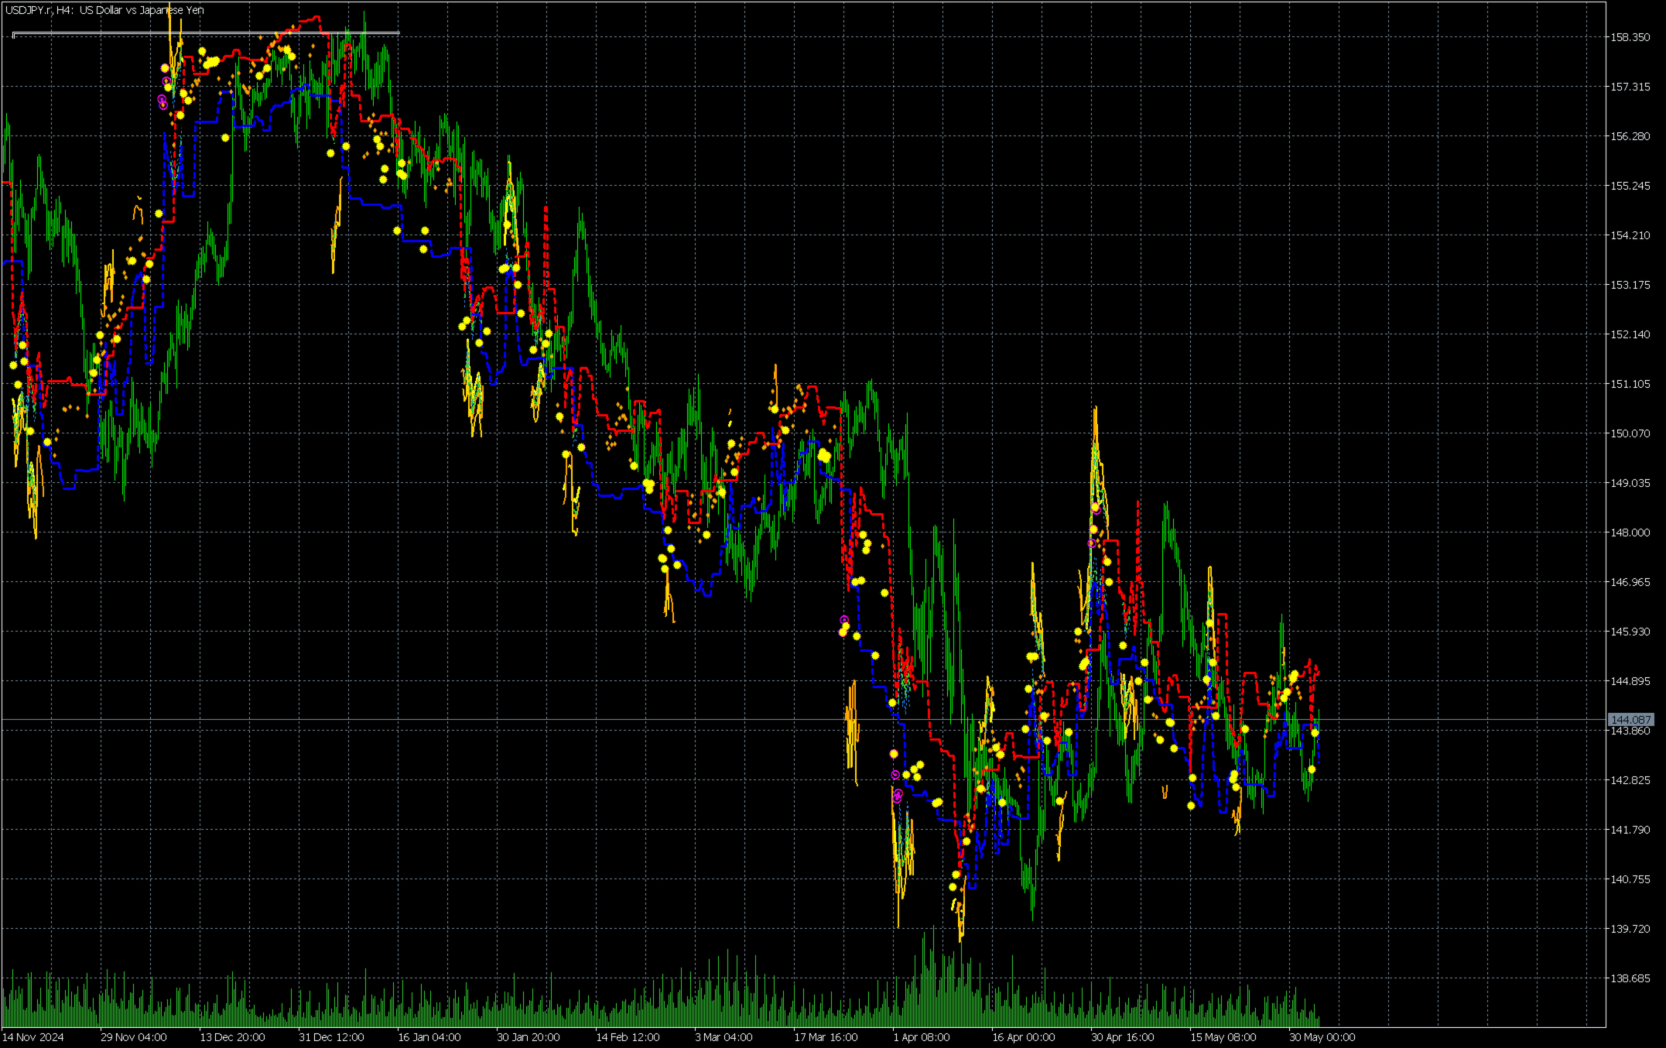The image size is (1666, 1048).
Task: Click the 155.245 price scale label
Action: 1630,186
